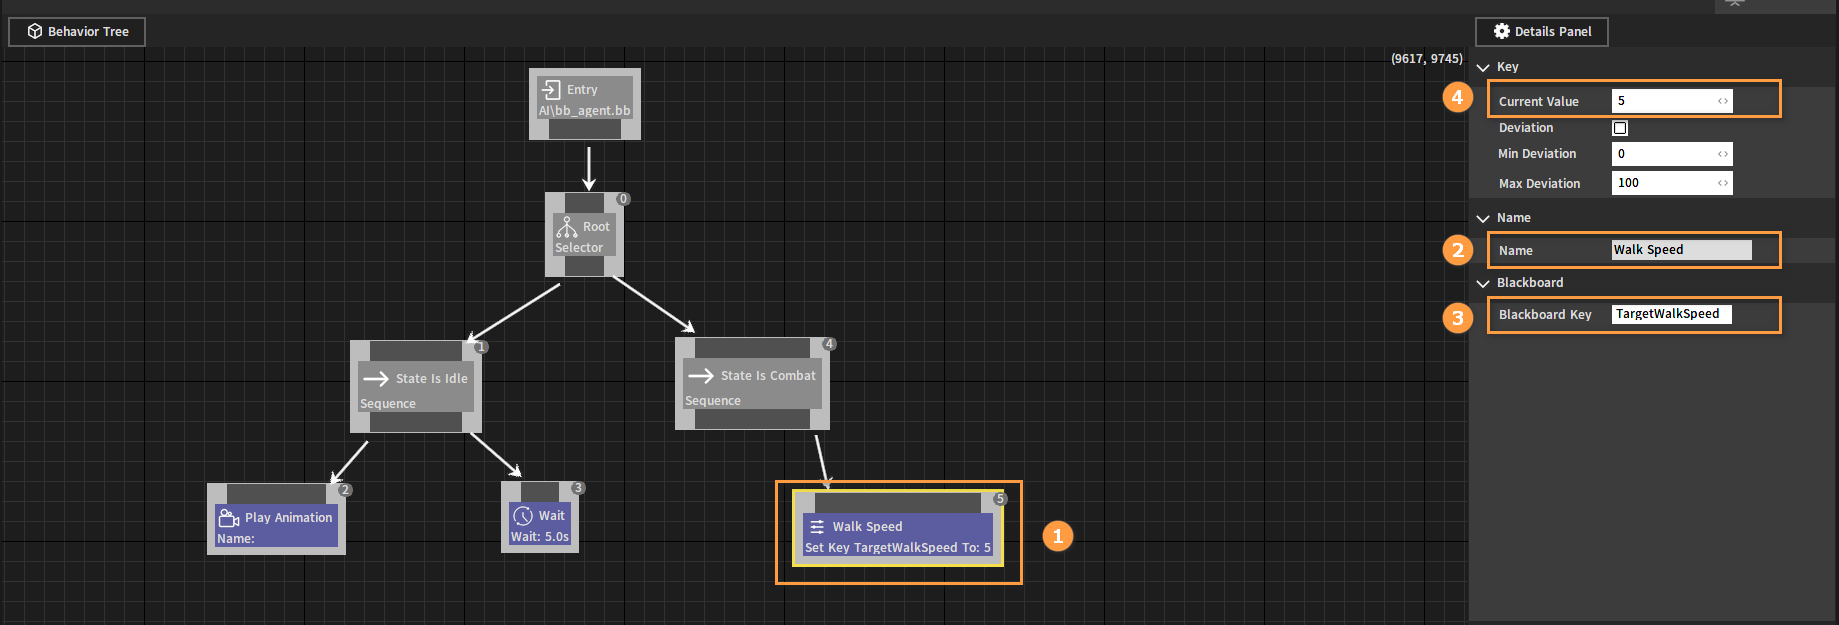The height and width of the screenshot is (625, 1839).
Task: Click the Min Deviation drag arrows icon
Action: (1723, 154)
